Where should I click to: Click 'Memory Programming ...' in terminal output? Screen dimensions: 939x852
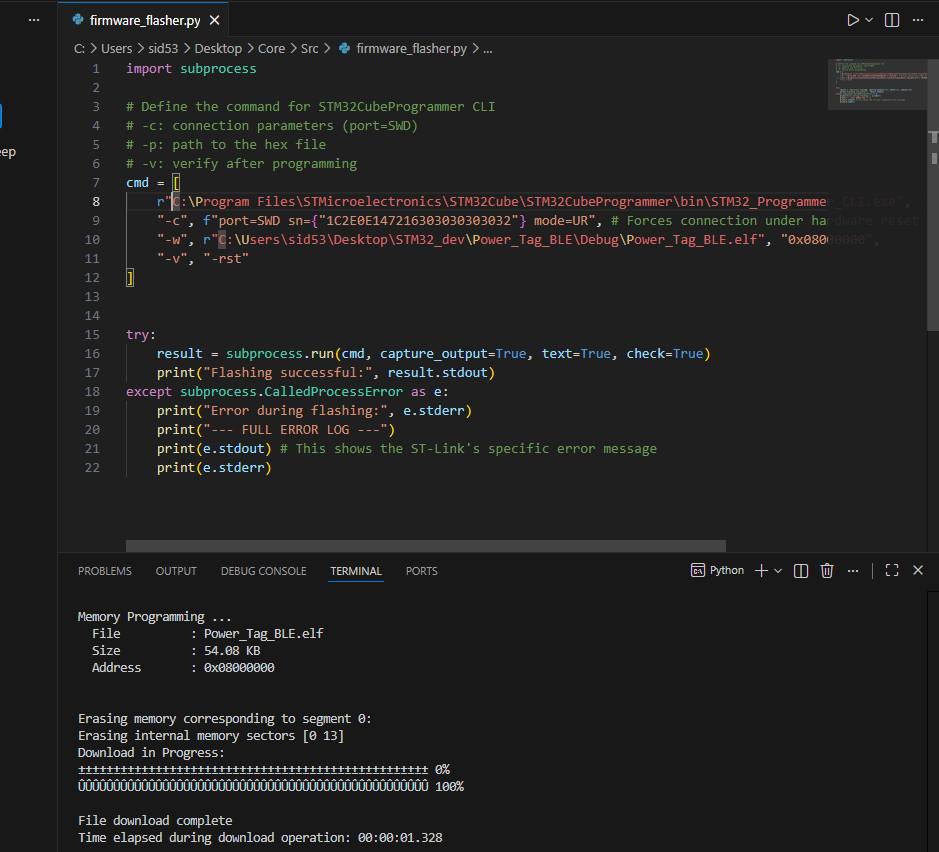click(154, 617)
